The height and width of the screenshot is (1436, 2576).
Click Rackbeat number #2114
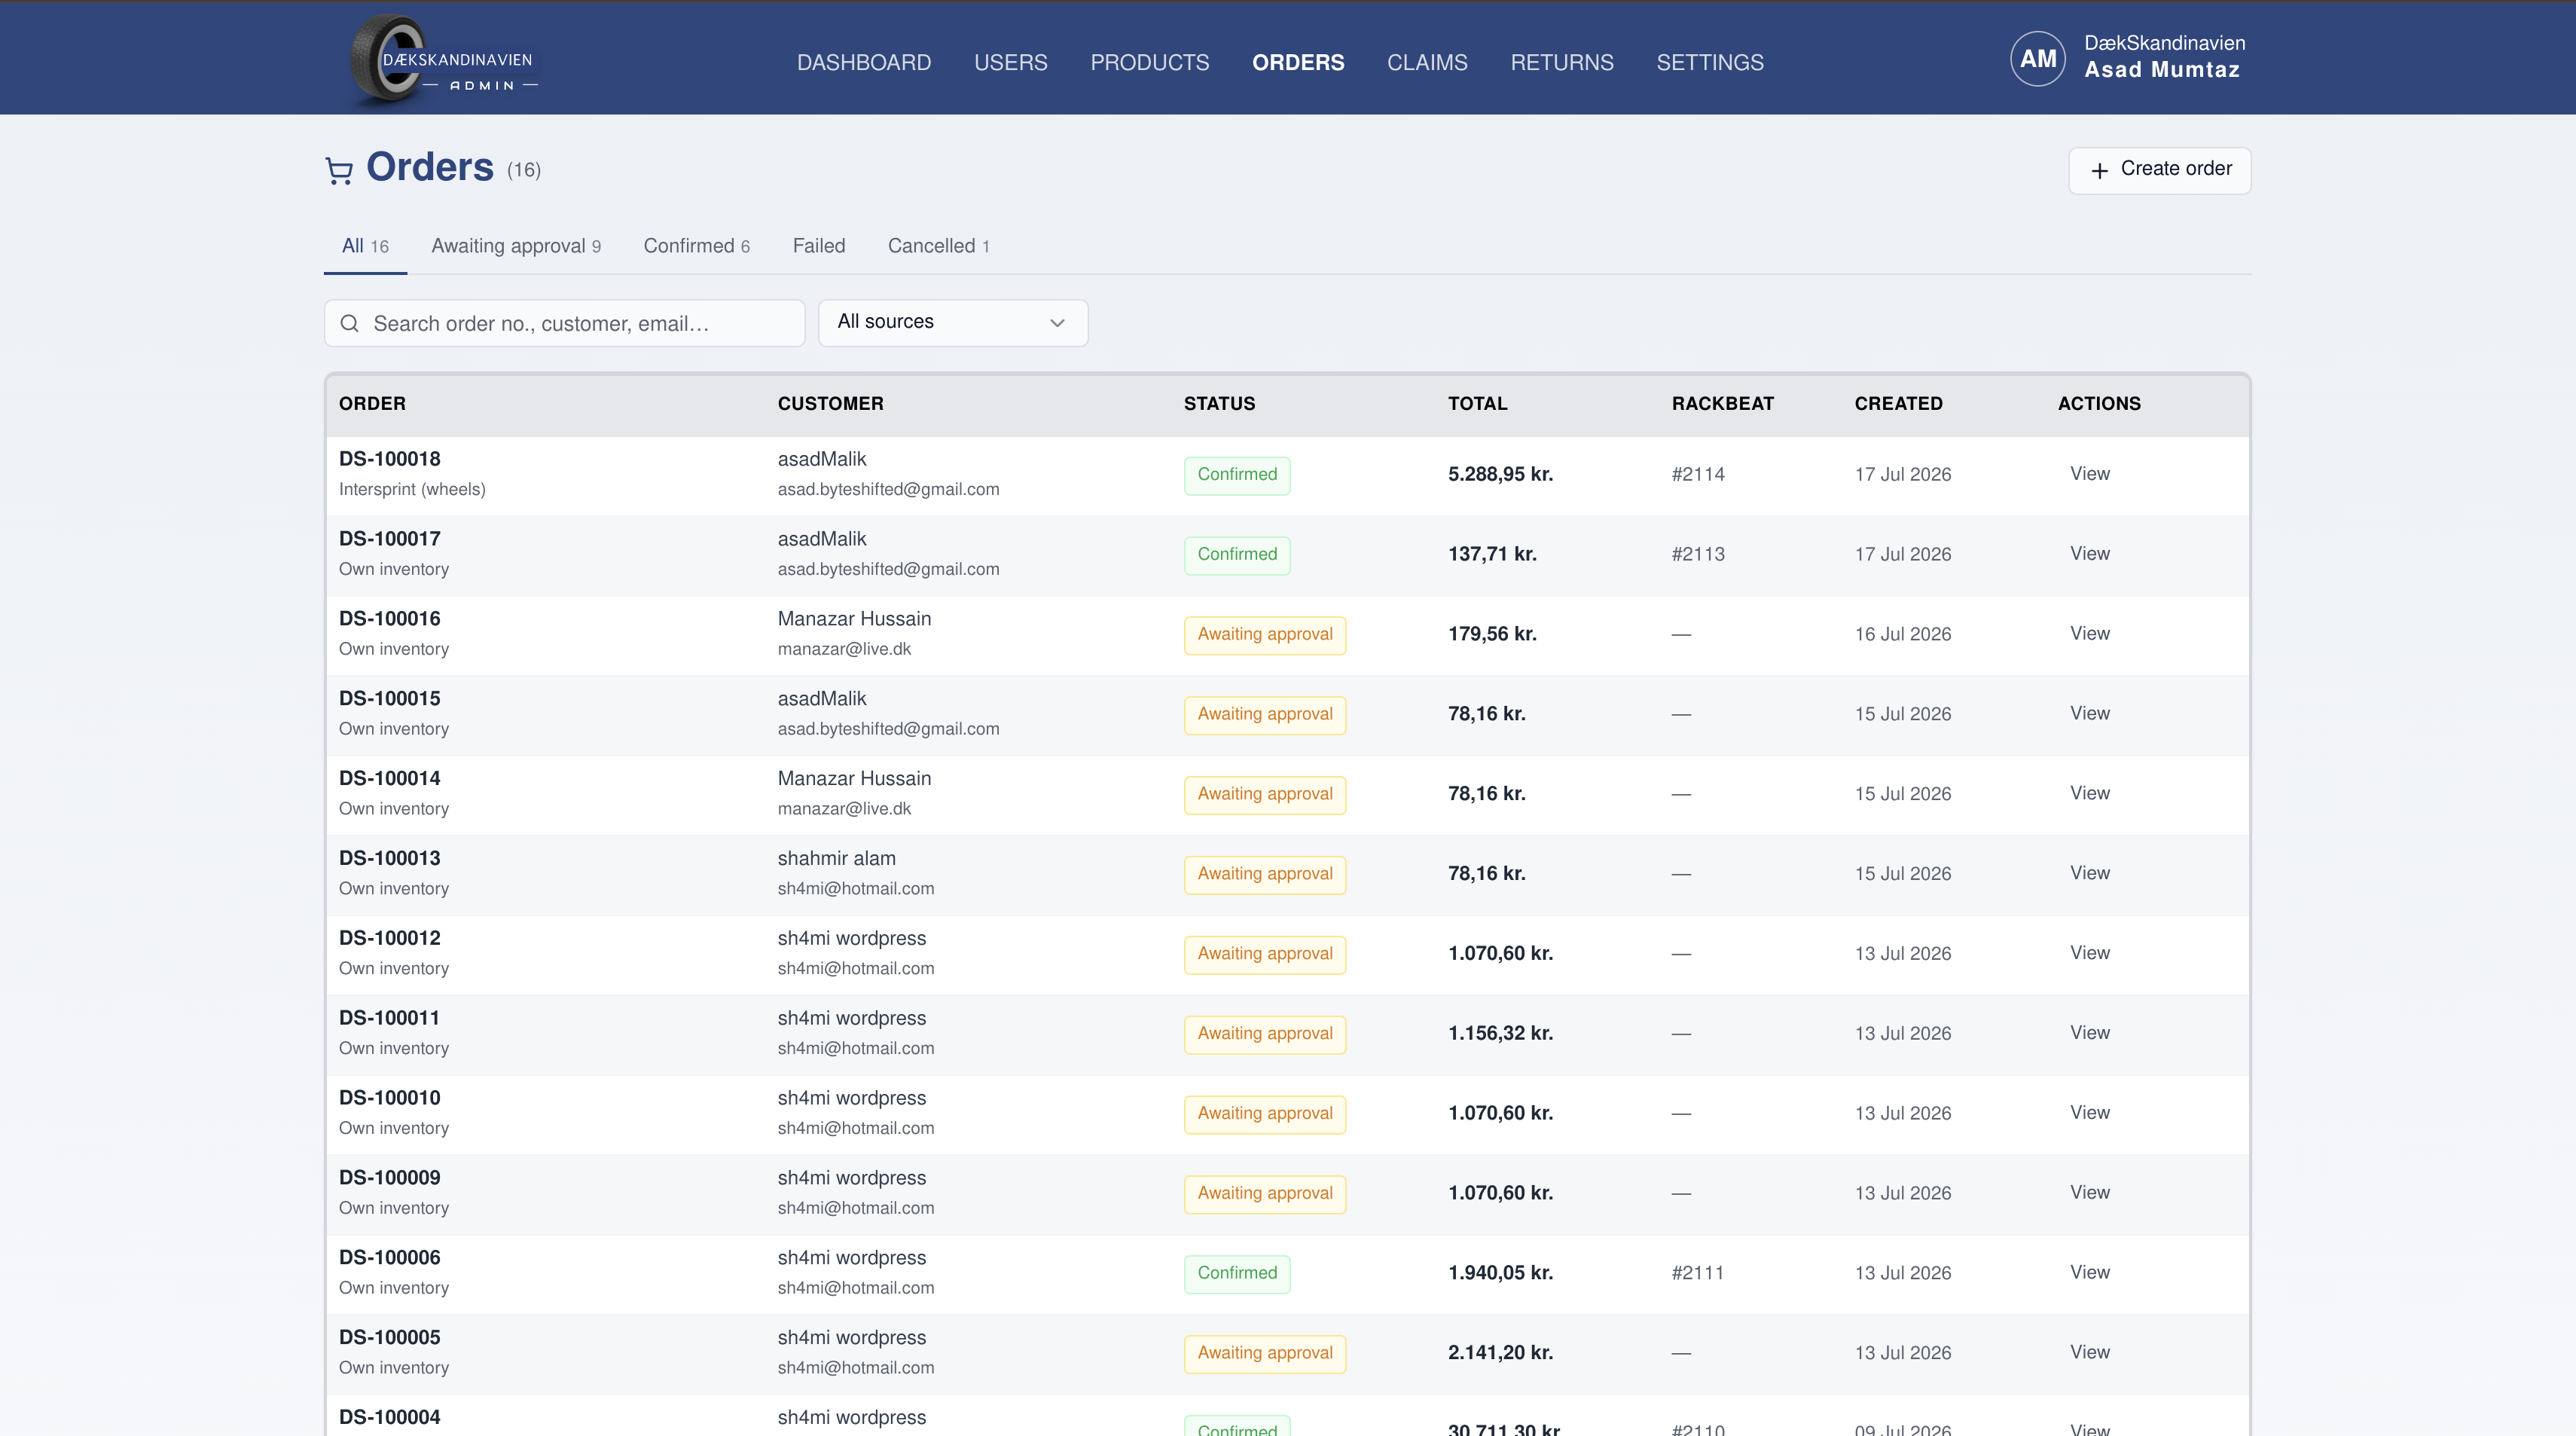pyautogui.click(x=1698, y=474)
